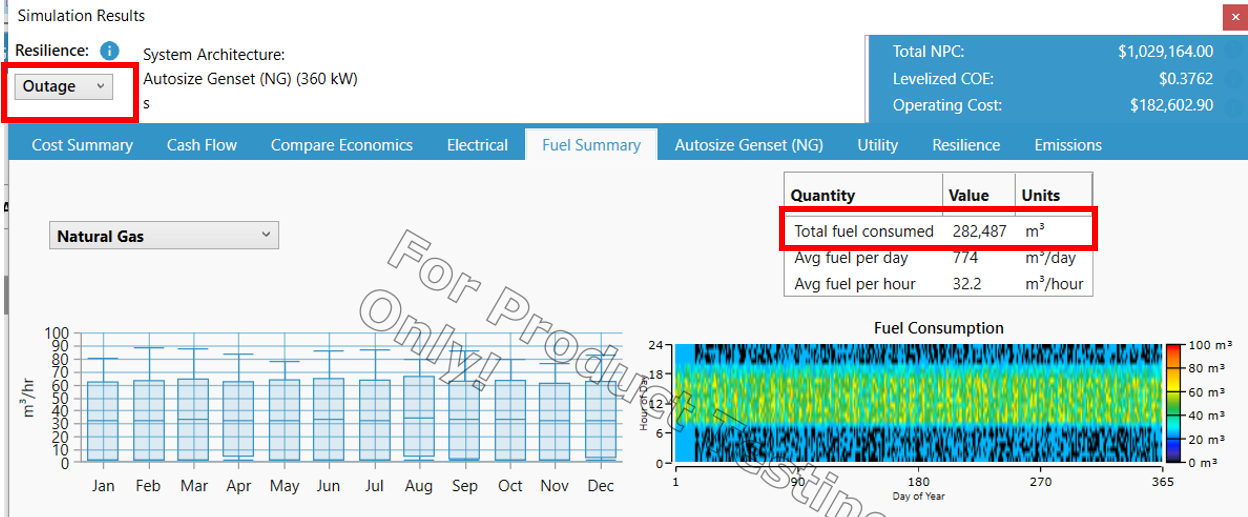Screen dimensions: 1248x517
Task: Click the Resilience info icon
Action: (x=110, y=51)
